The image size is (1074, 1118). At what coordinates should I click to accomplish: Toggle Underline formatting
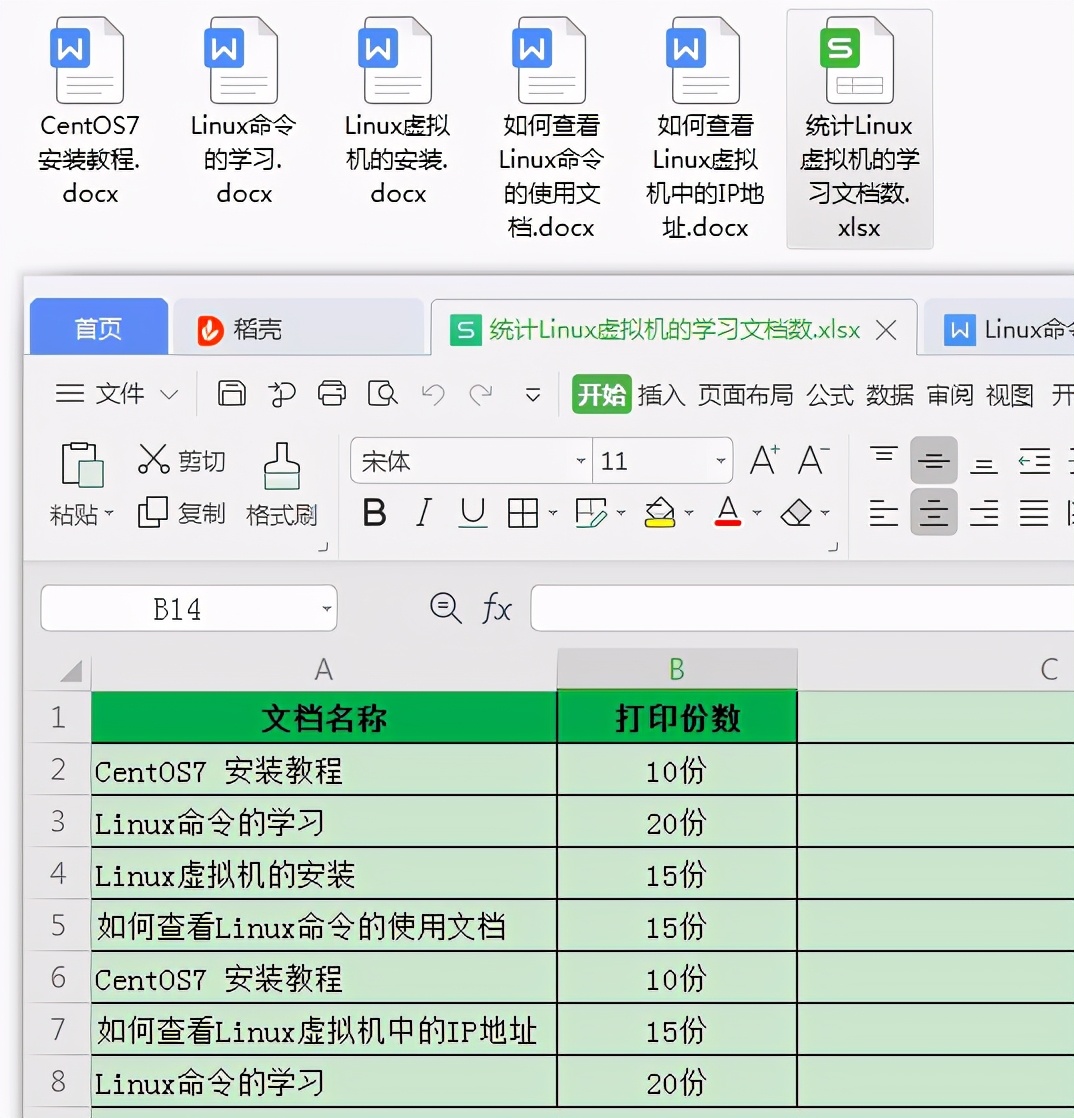pyautogui.click(x=473, y=513)
